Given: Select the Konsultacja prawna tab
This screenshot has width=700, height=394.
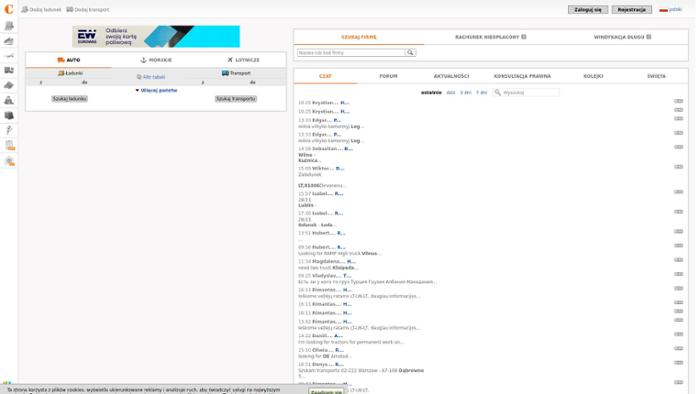Looking at the screenshot, I should (x=522, y=76).
